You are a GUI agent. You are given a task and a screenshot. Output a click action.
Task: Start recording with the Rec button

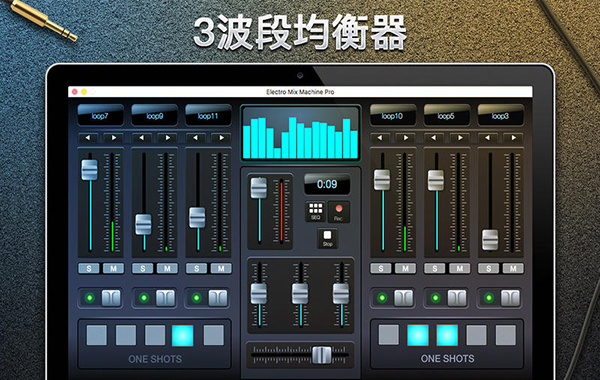[339, 212]
